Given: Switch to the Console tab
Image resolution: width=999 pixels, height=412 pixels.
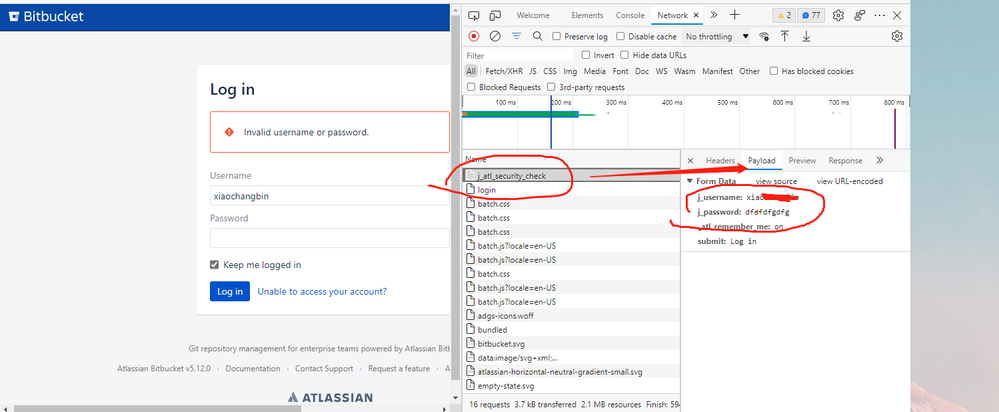Looking at the screenshot, I should point(630,15).
